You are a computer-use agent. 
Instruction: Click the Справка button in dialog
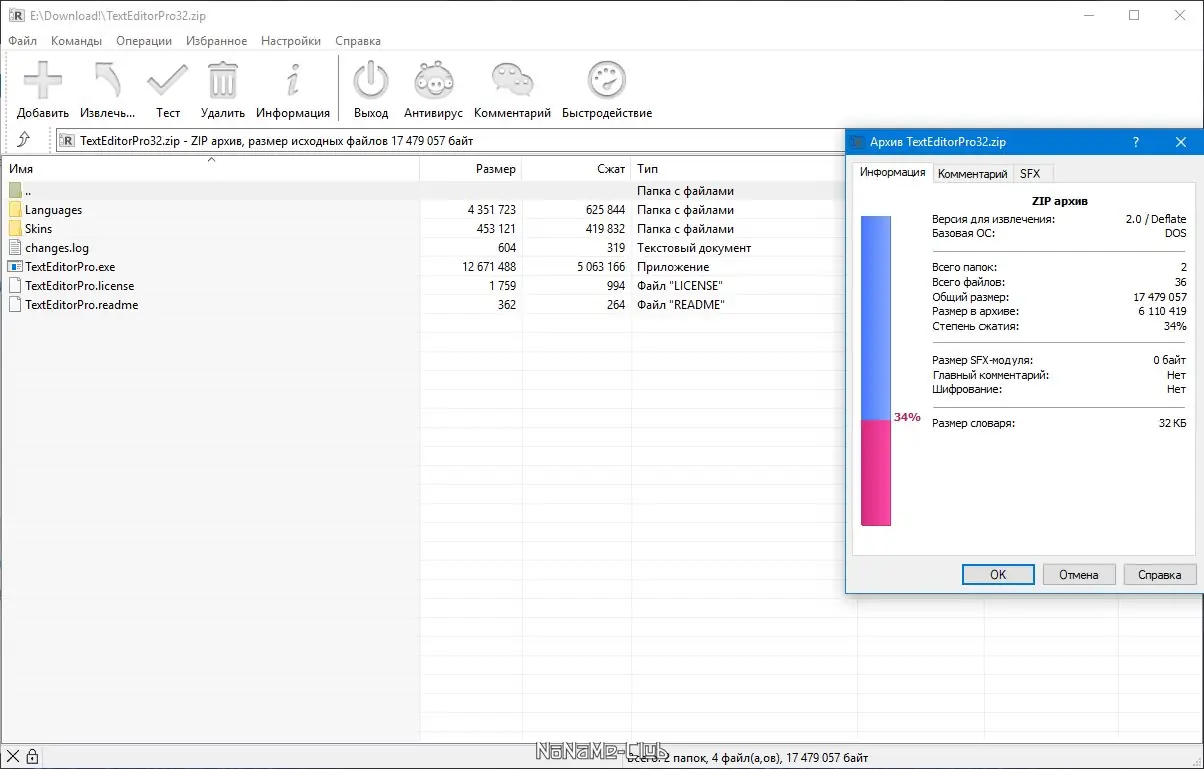click(x=1160, y=574)
